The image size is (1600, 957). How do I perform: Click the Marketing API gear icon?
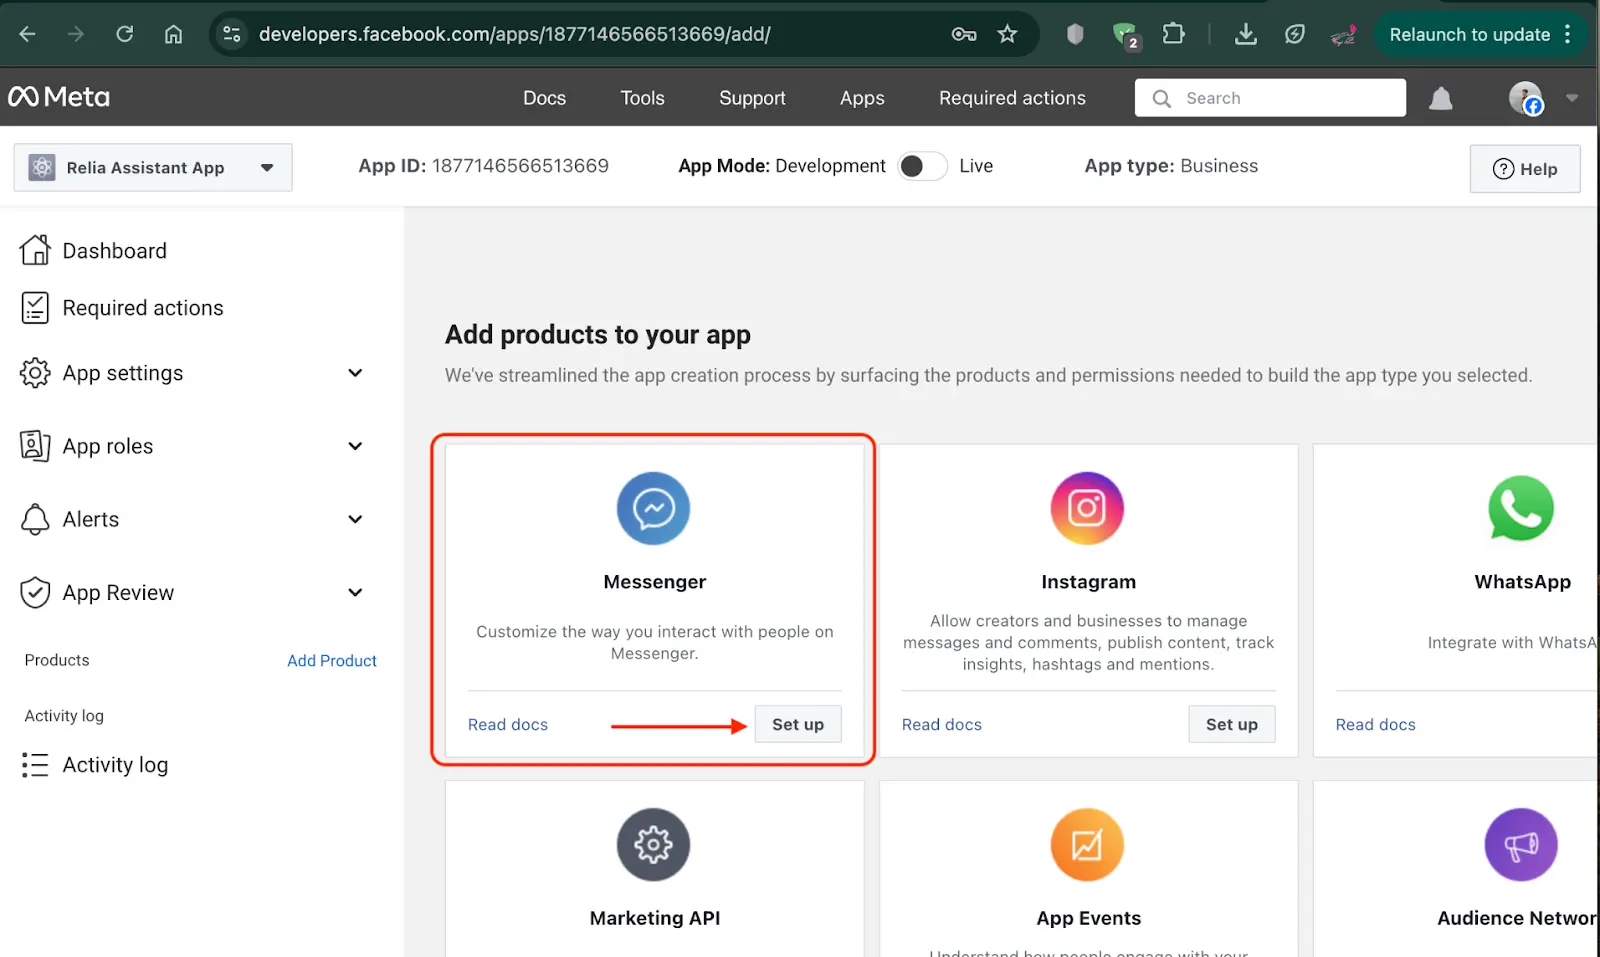coord(654,845)
